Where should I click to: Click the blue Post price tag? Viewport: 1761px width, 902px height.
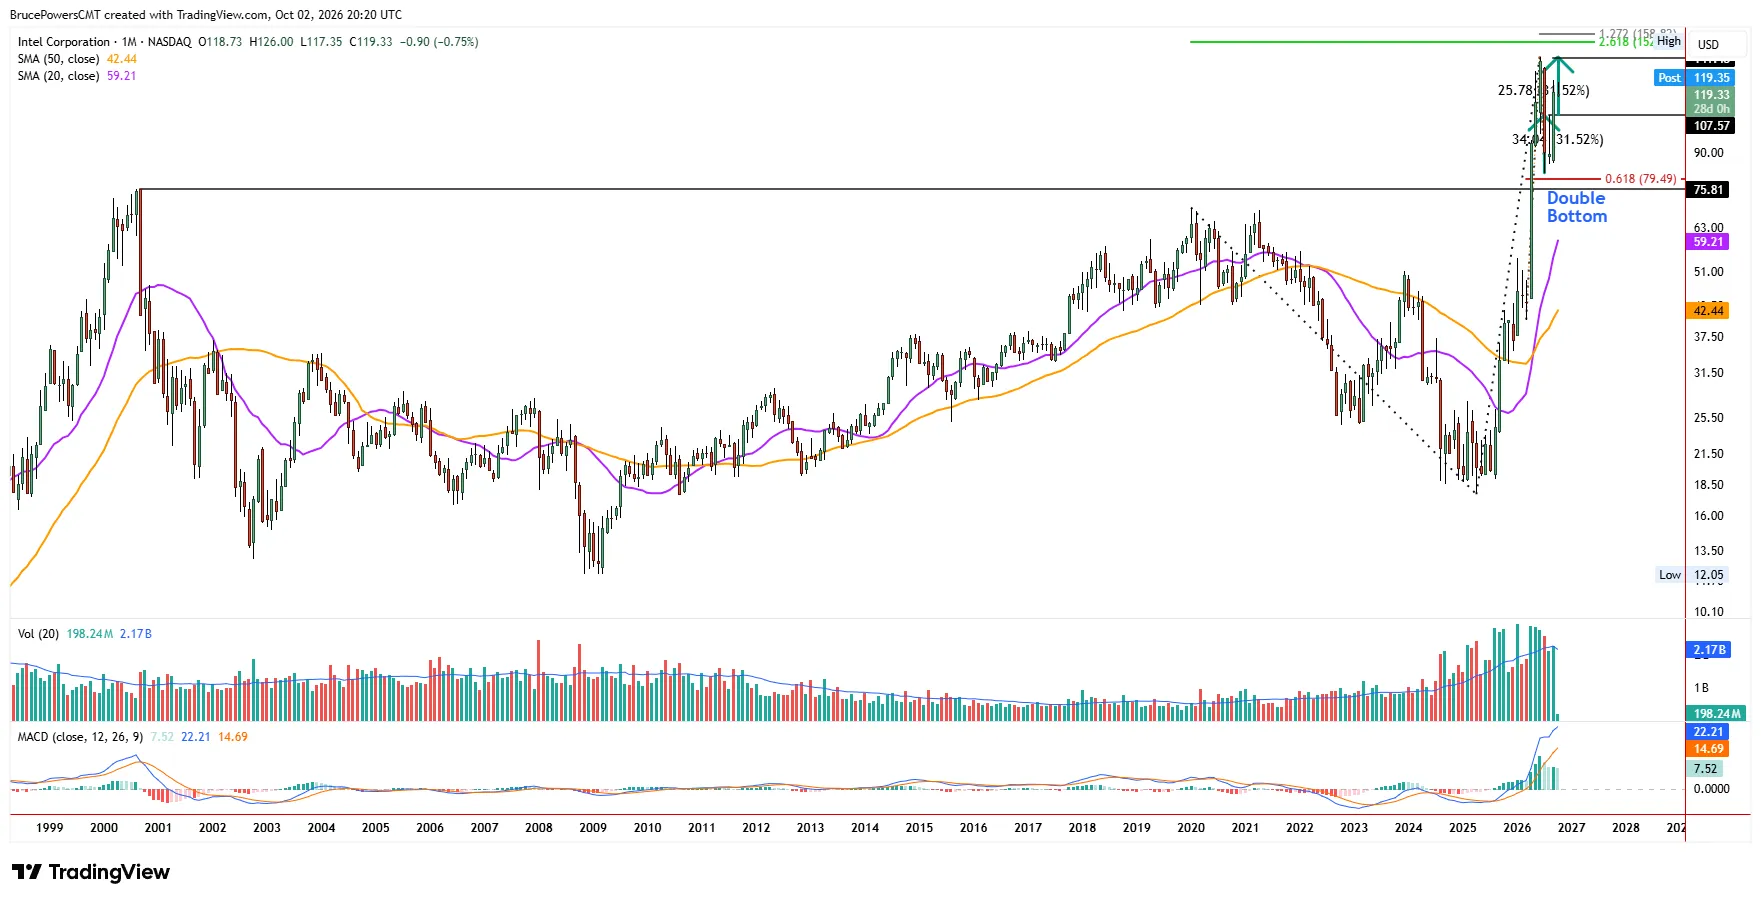pyautogui.click(x=1669, y=78)
